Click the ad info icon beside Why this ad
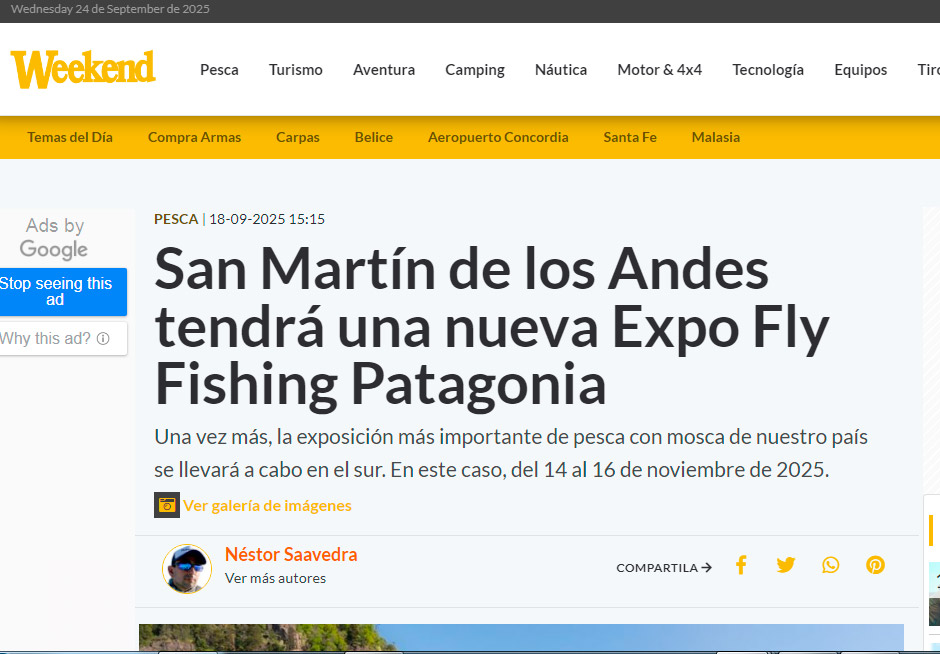 click(x=103, y=339)
